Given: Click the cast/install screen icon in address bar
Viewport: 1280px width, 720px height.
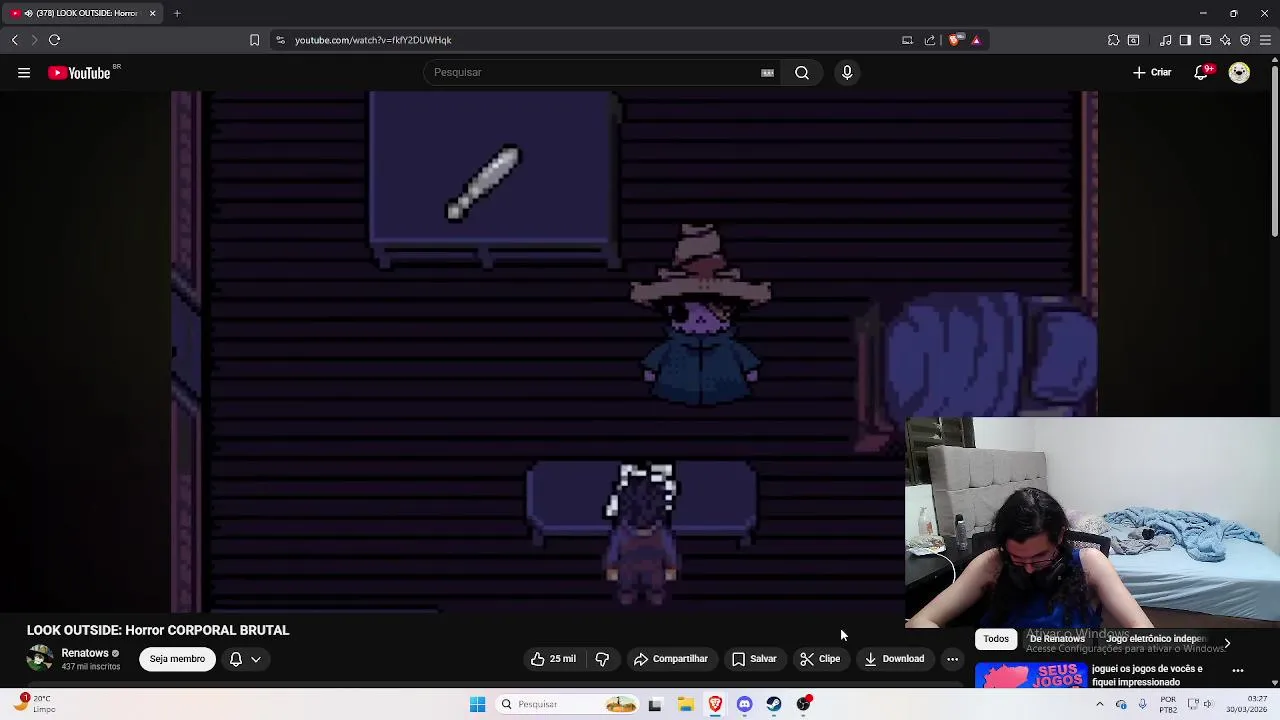Looking at the screenshot, I should [x=907, y=40].
